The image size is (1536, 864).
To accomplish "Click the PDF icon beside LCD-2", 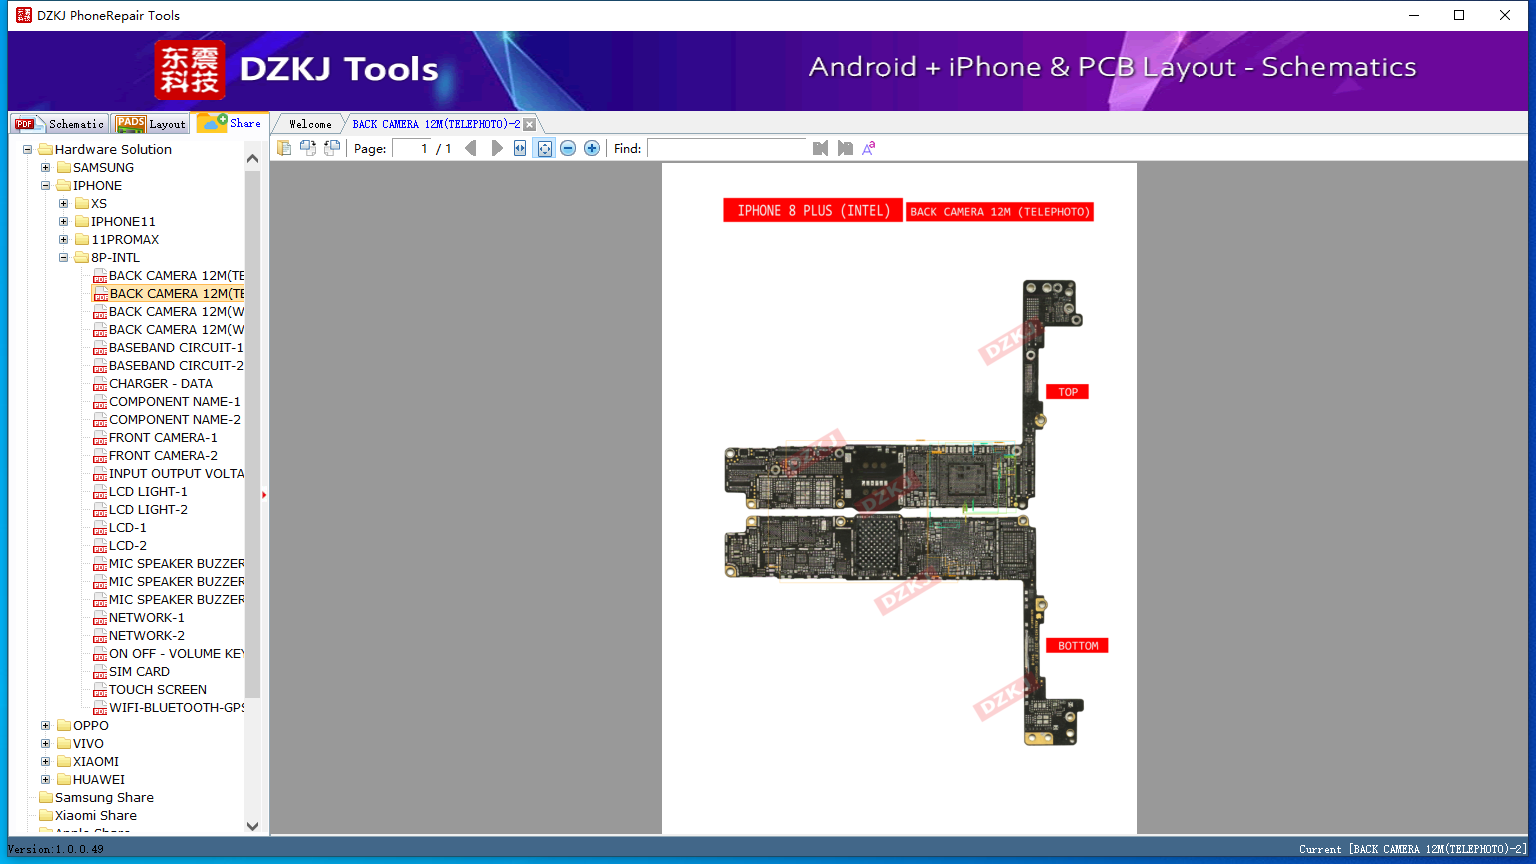I will 100,546.
